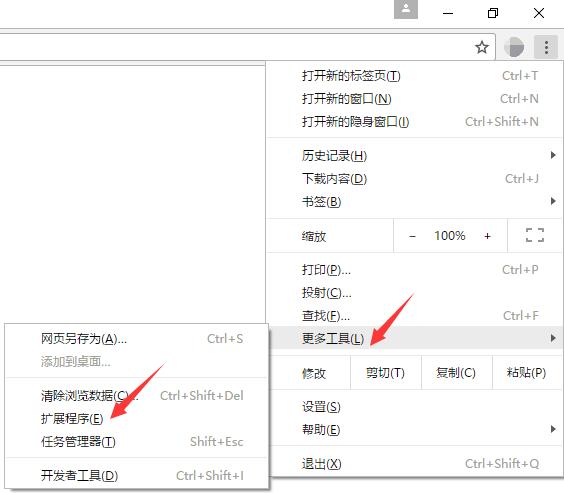Open 任务管理器(T) task manager
This screenshot has width=564, height=493.
click(137, 442)
